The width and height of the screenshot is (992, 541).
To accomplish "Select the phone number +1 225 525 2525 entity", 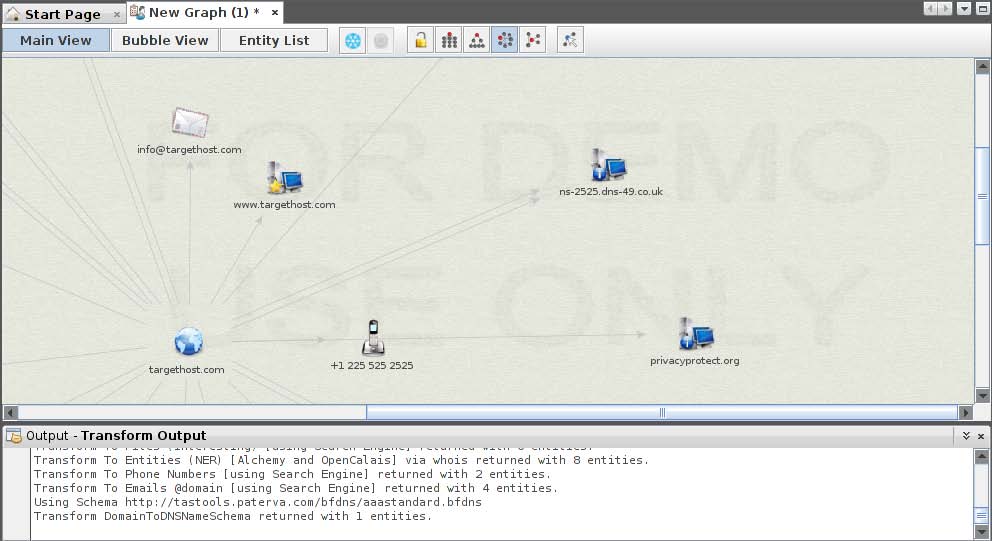I will 372,337.
